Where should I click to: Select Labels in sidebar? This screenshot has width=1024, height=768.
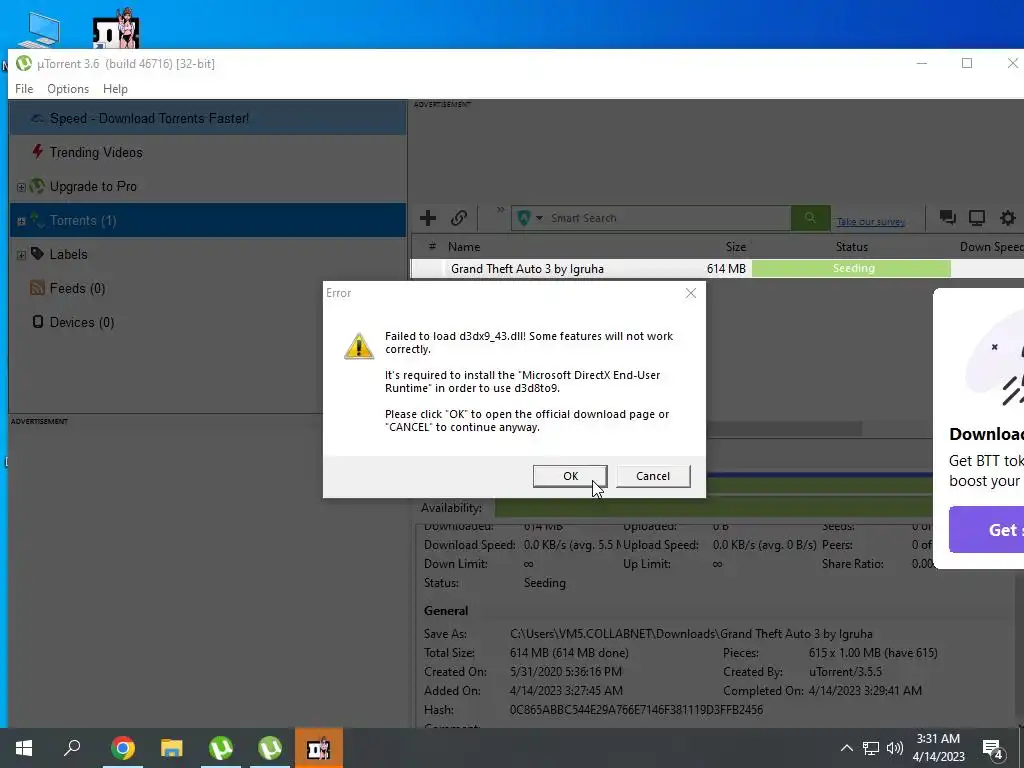[208, 254]
